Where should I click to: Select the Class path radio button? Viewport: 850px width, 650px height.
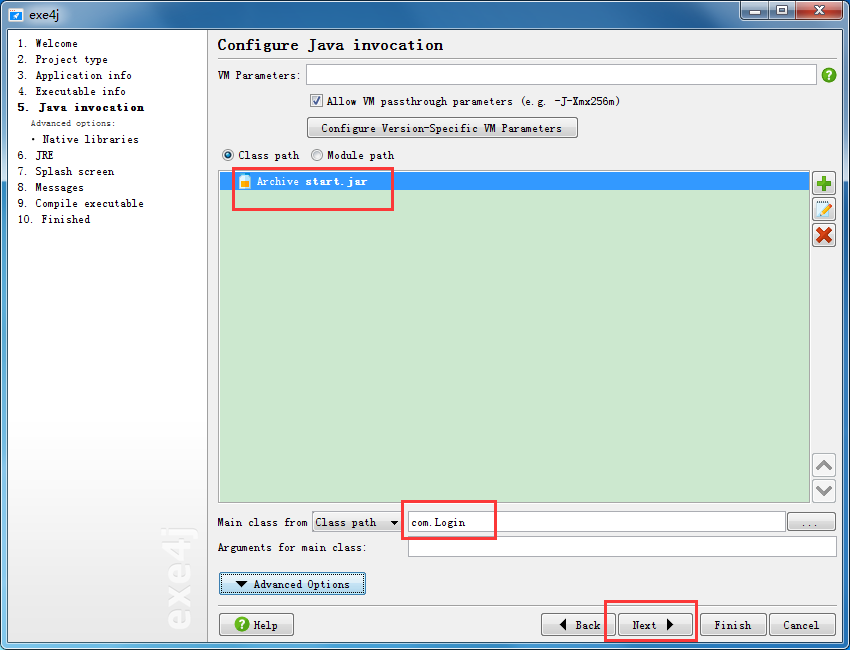[x=228, y=156]
